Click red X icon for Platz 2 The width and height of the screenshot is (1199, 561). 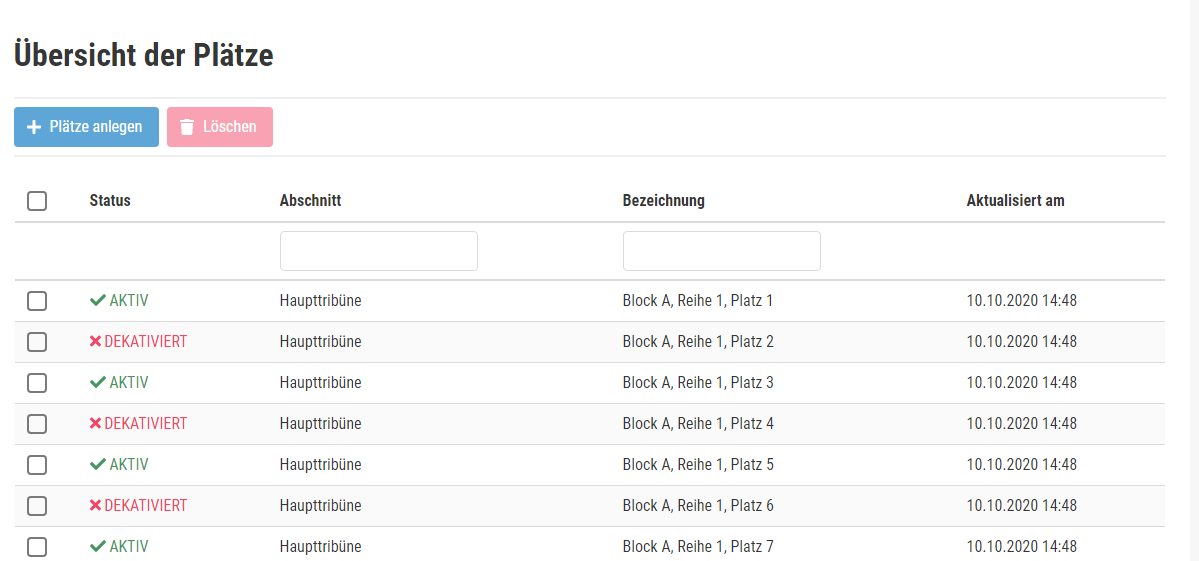95,342
